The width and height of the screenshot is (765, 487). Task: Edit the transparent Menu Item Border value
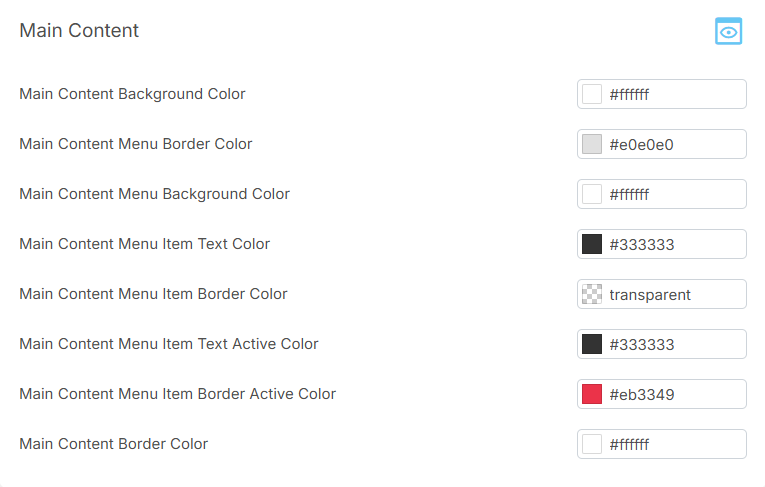[x=674, y=294]
